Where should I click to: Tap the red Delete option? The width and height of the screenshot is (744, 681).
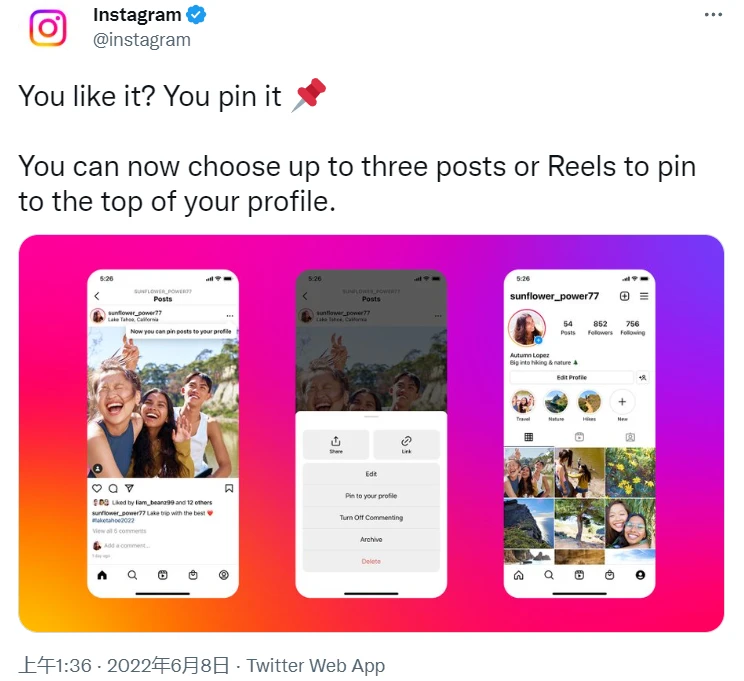[x=371, y=561]
